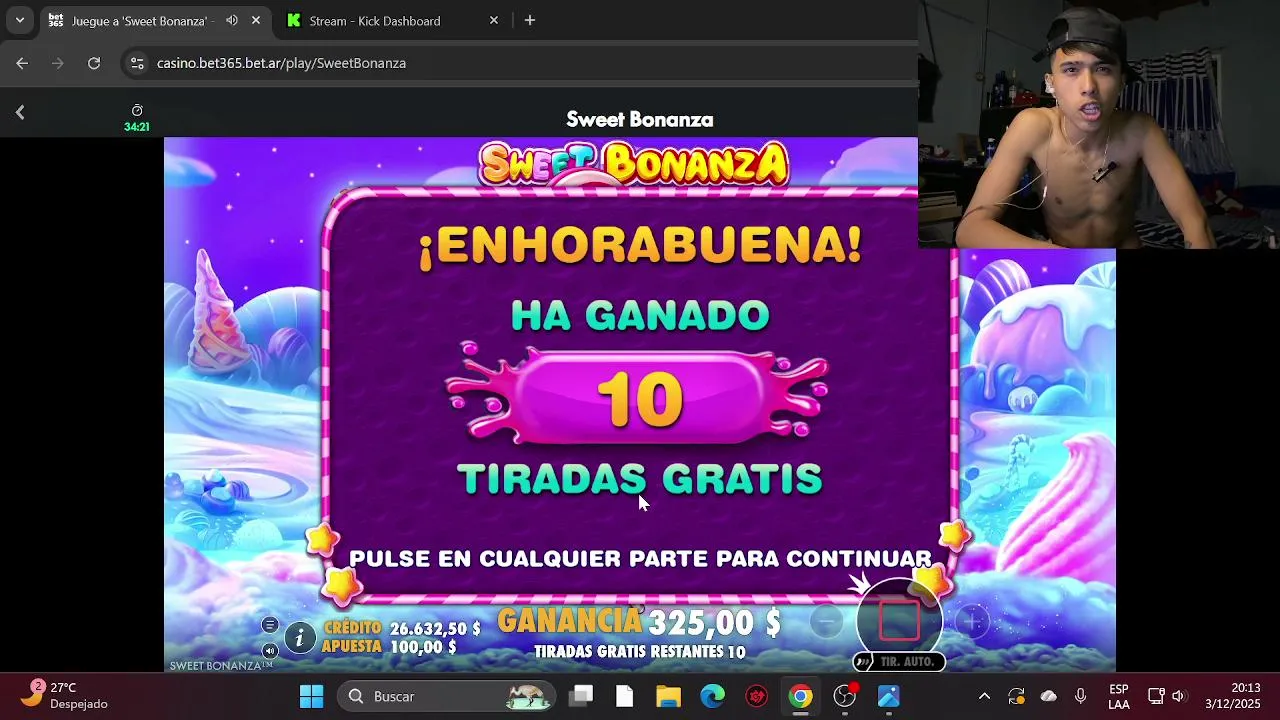
Task: Toggle the game sound speaker icon
Action: click(x=270, y=650)
